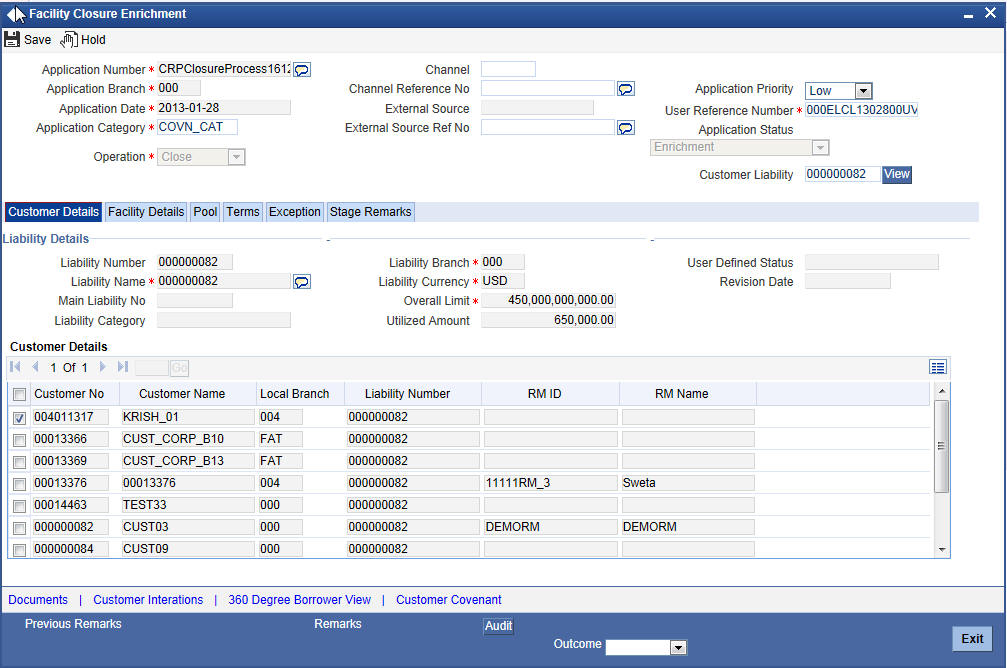
Task: Click the application logo in title bar
Action: (16, 14)
